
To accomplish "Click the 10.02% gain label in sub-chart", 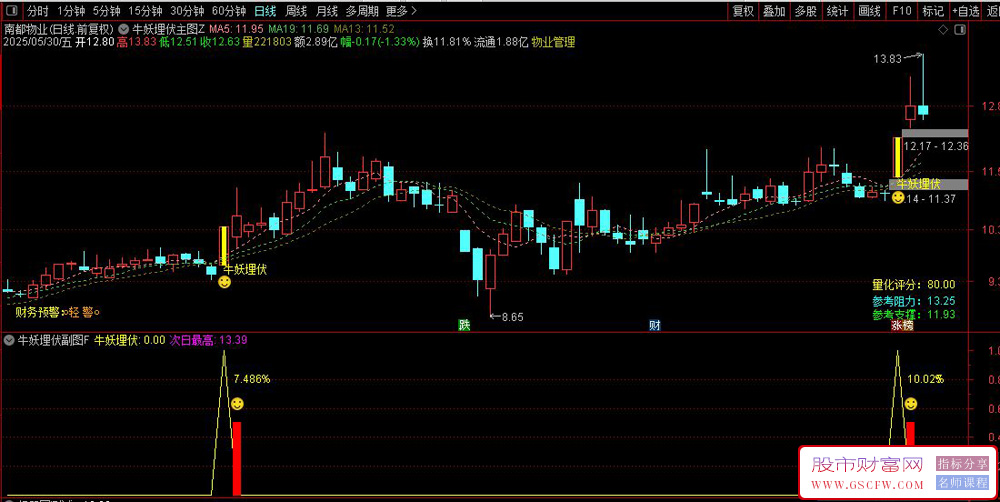I will pyautogui.click(x=925, y=379).
